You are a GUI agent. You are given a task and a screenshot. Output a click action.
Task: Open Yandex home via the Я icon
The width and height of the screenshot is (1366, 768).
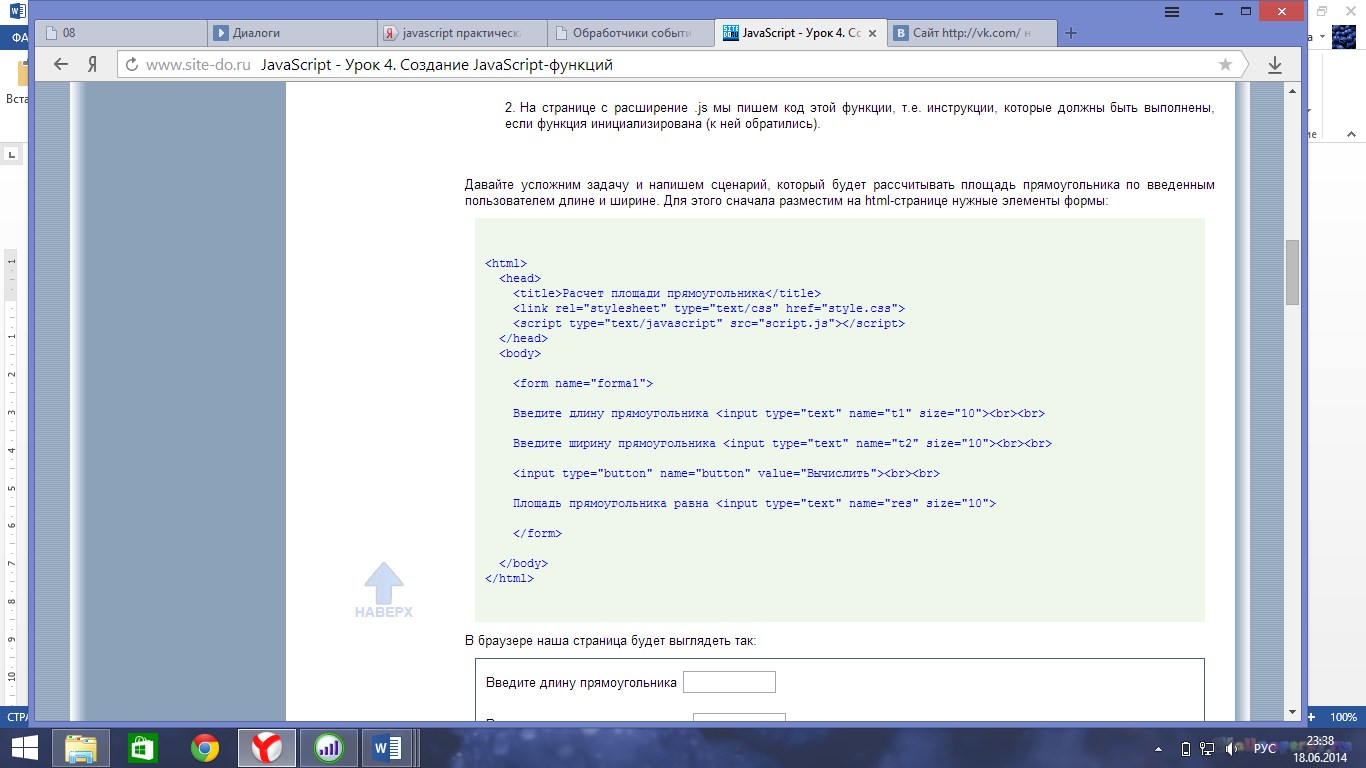point(92,64)
